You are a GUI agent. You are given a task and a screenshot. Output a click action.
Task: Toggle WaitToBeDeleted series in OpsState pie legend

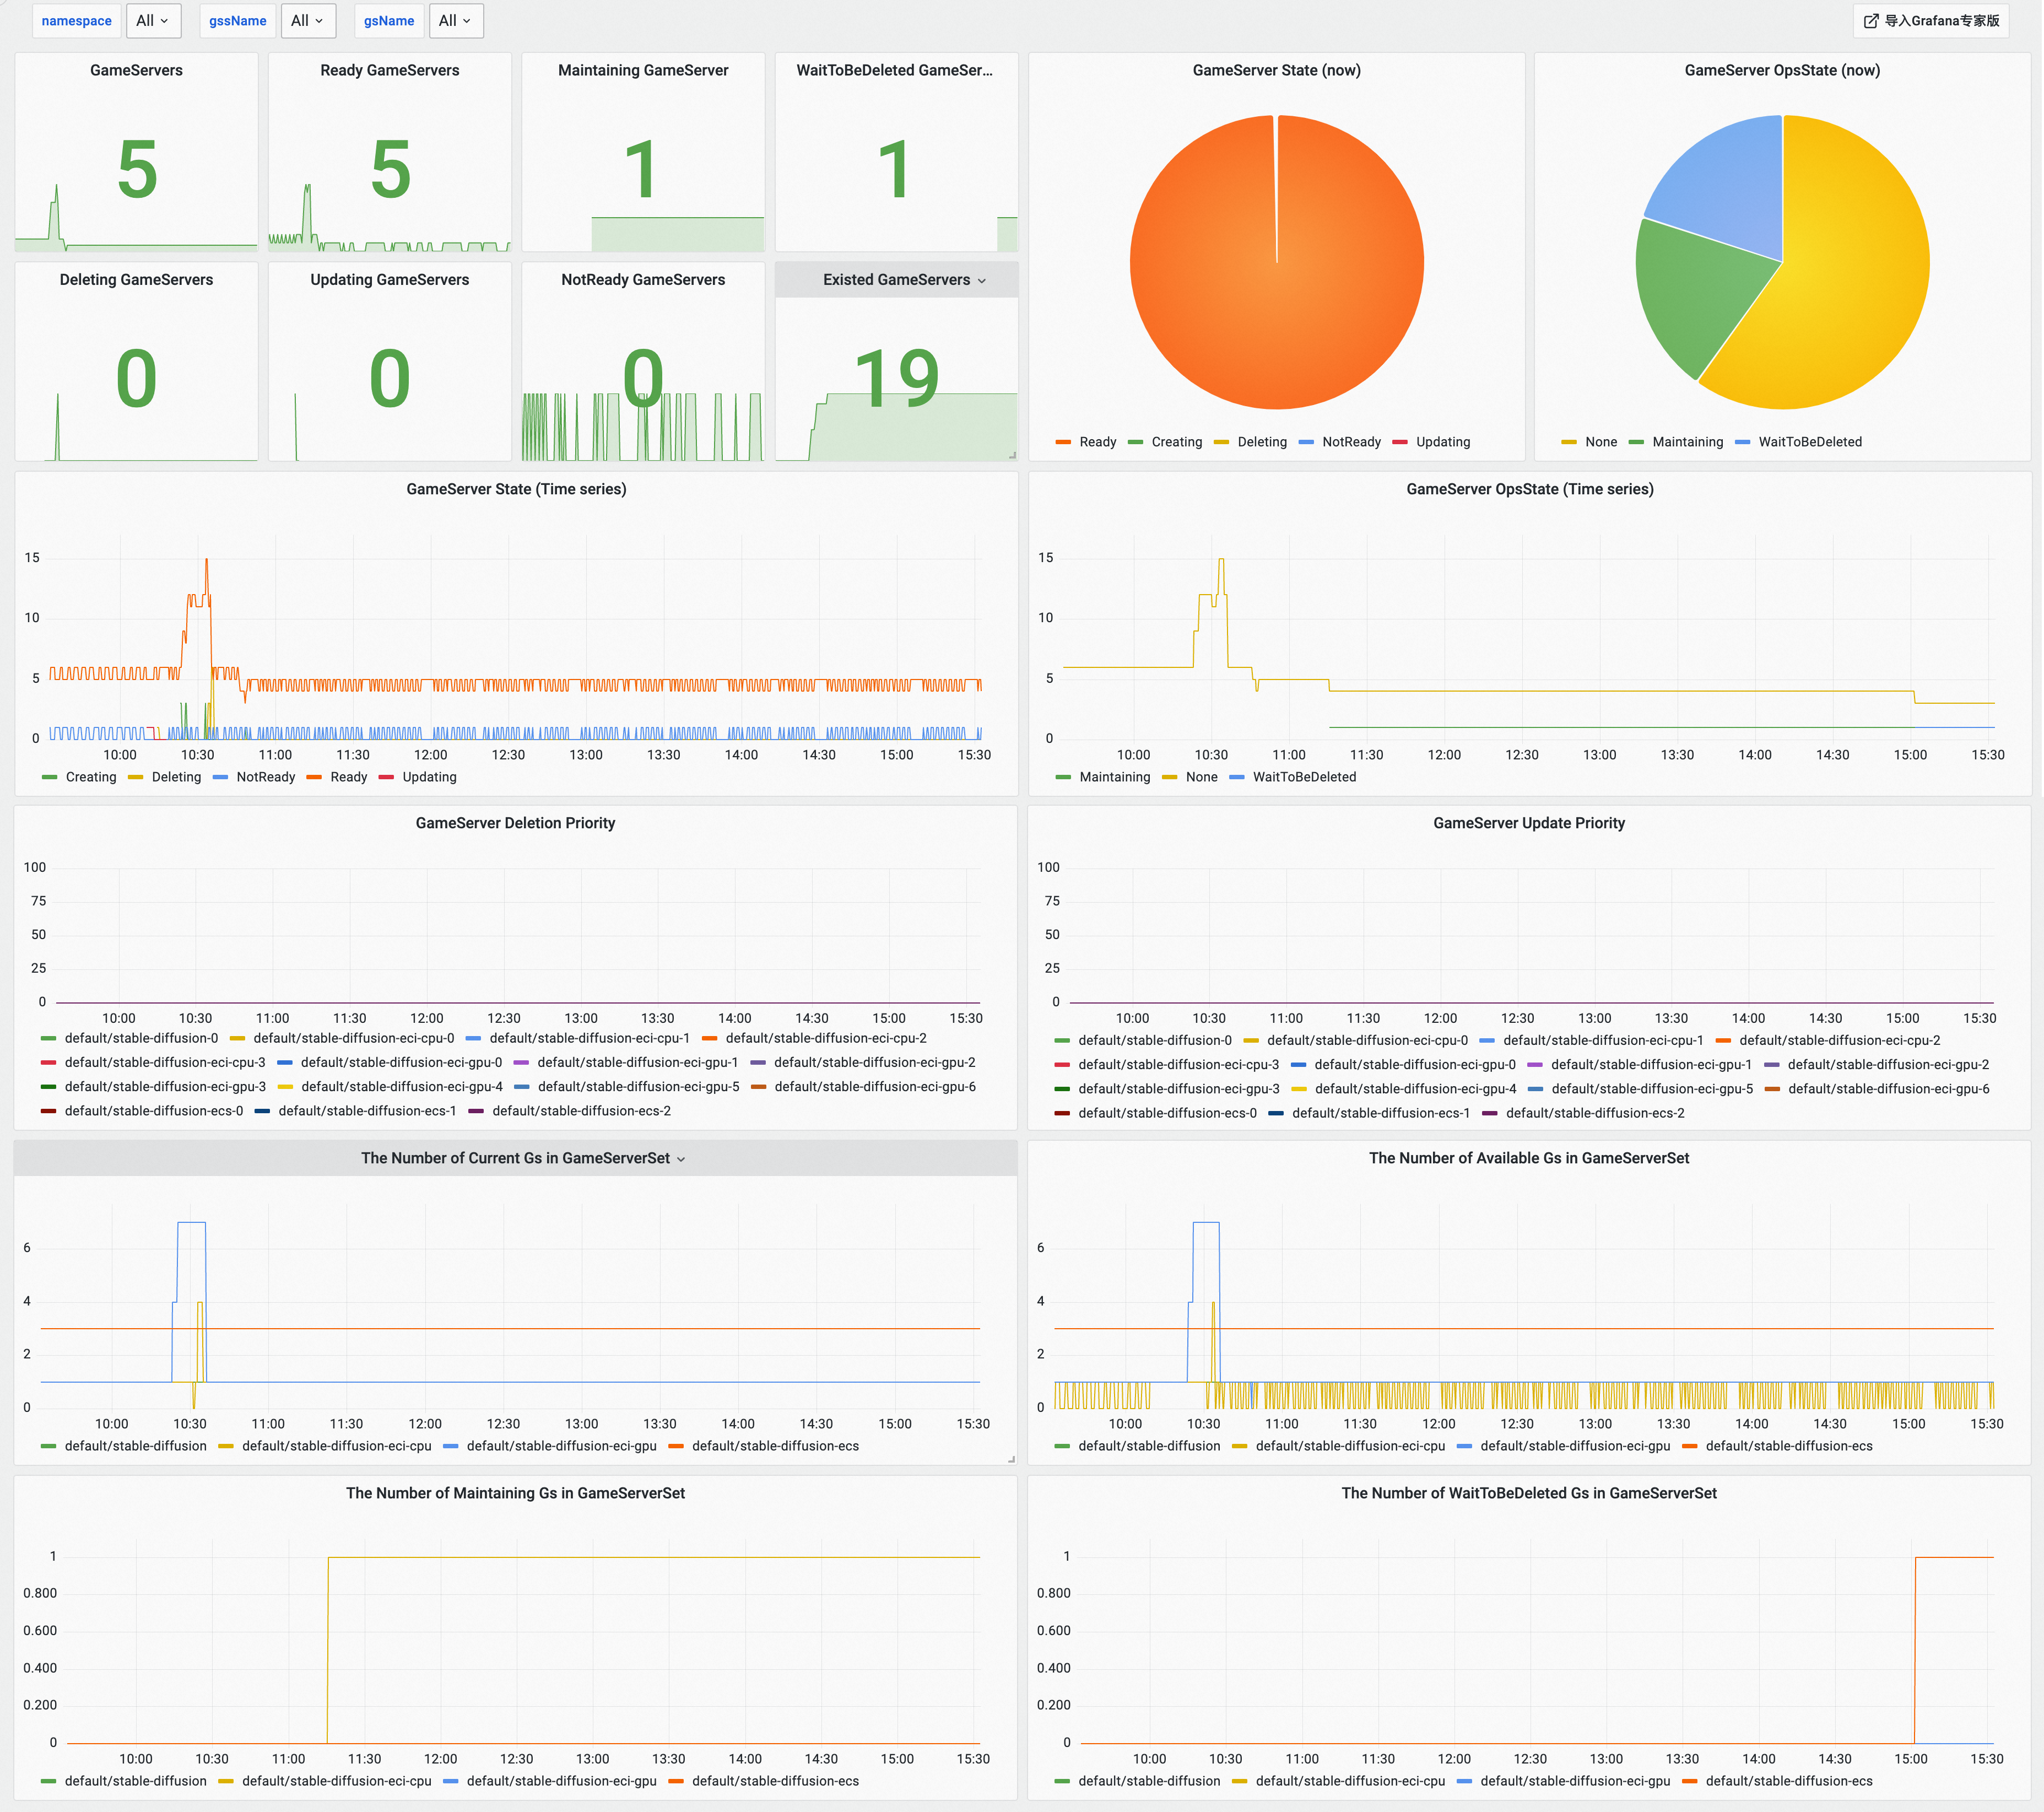pos(1798,442)
